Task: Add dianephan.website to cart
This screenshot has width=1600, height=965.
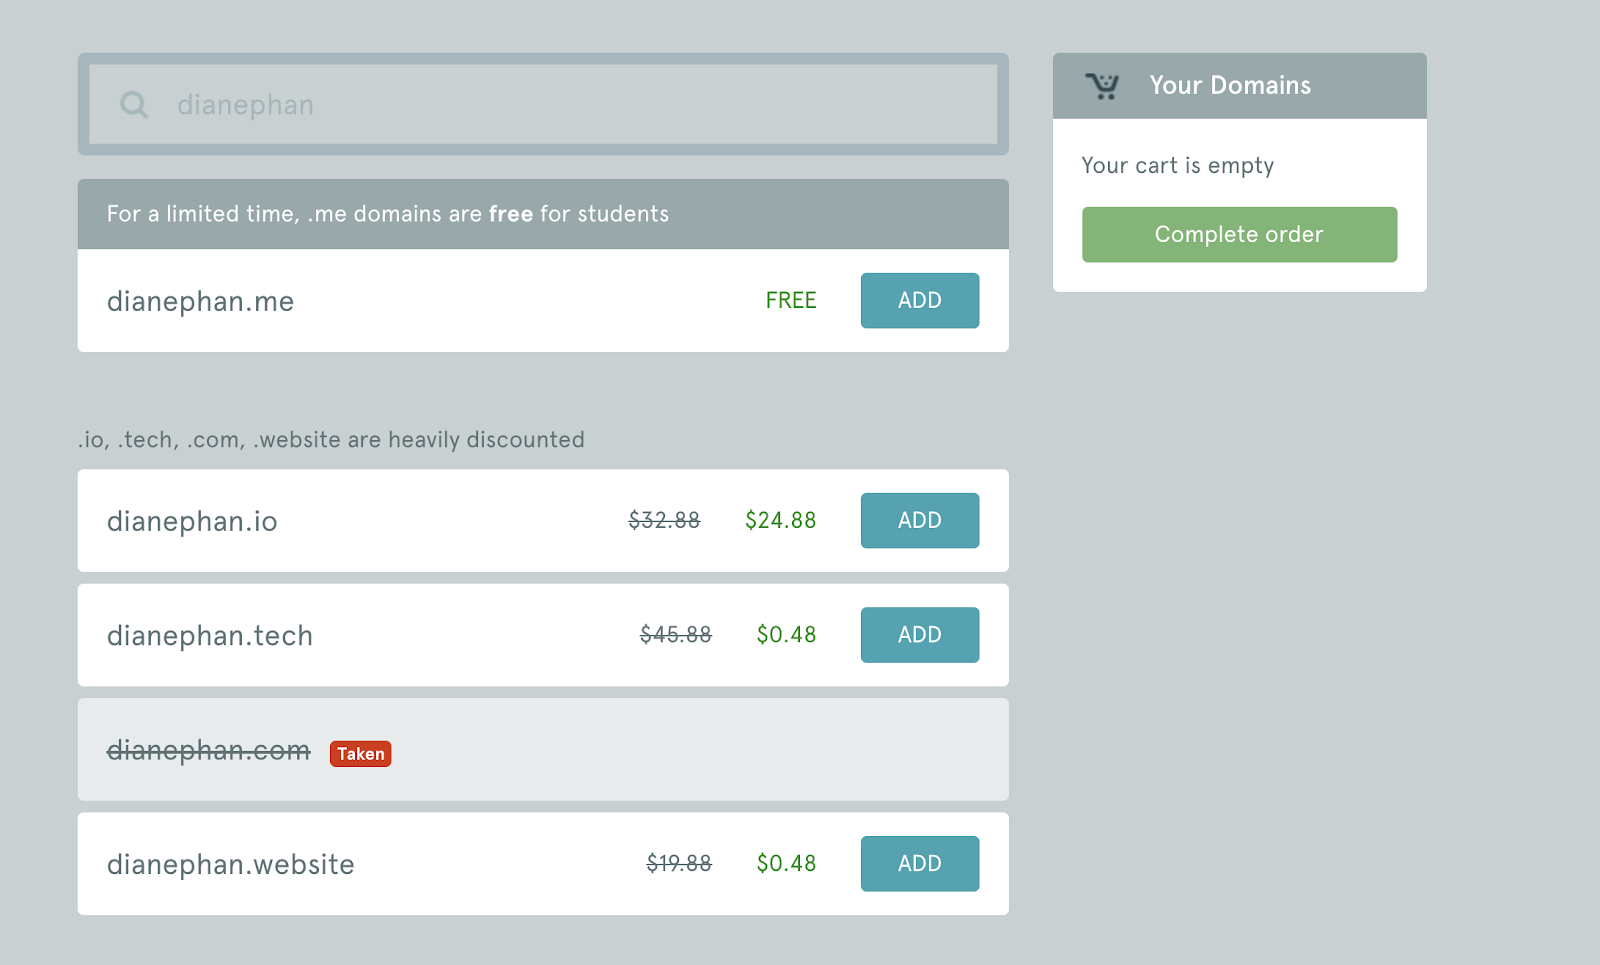Action: 920,864
